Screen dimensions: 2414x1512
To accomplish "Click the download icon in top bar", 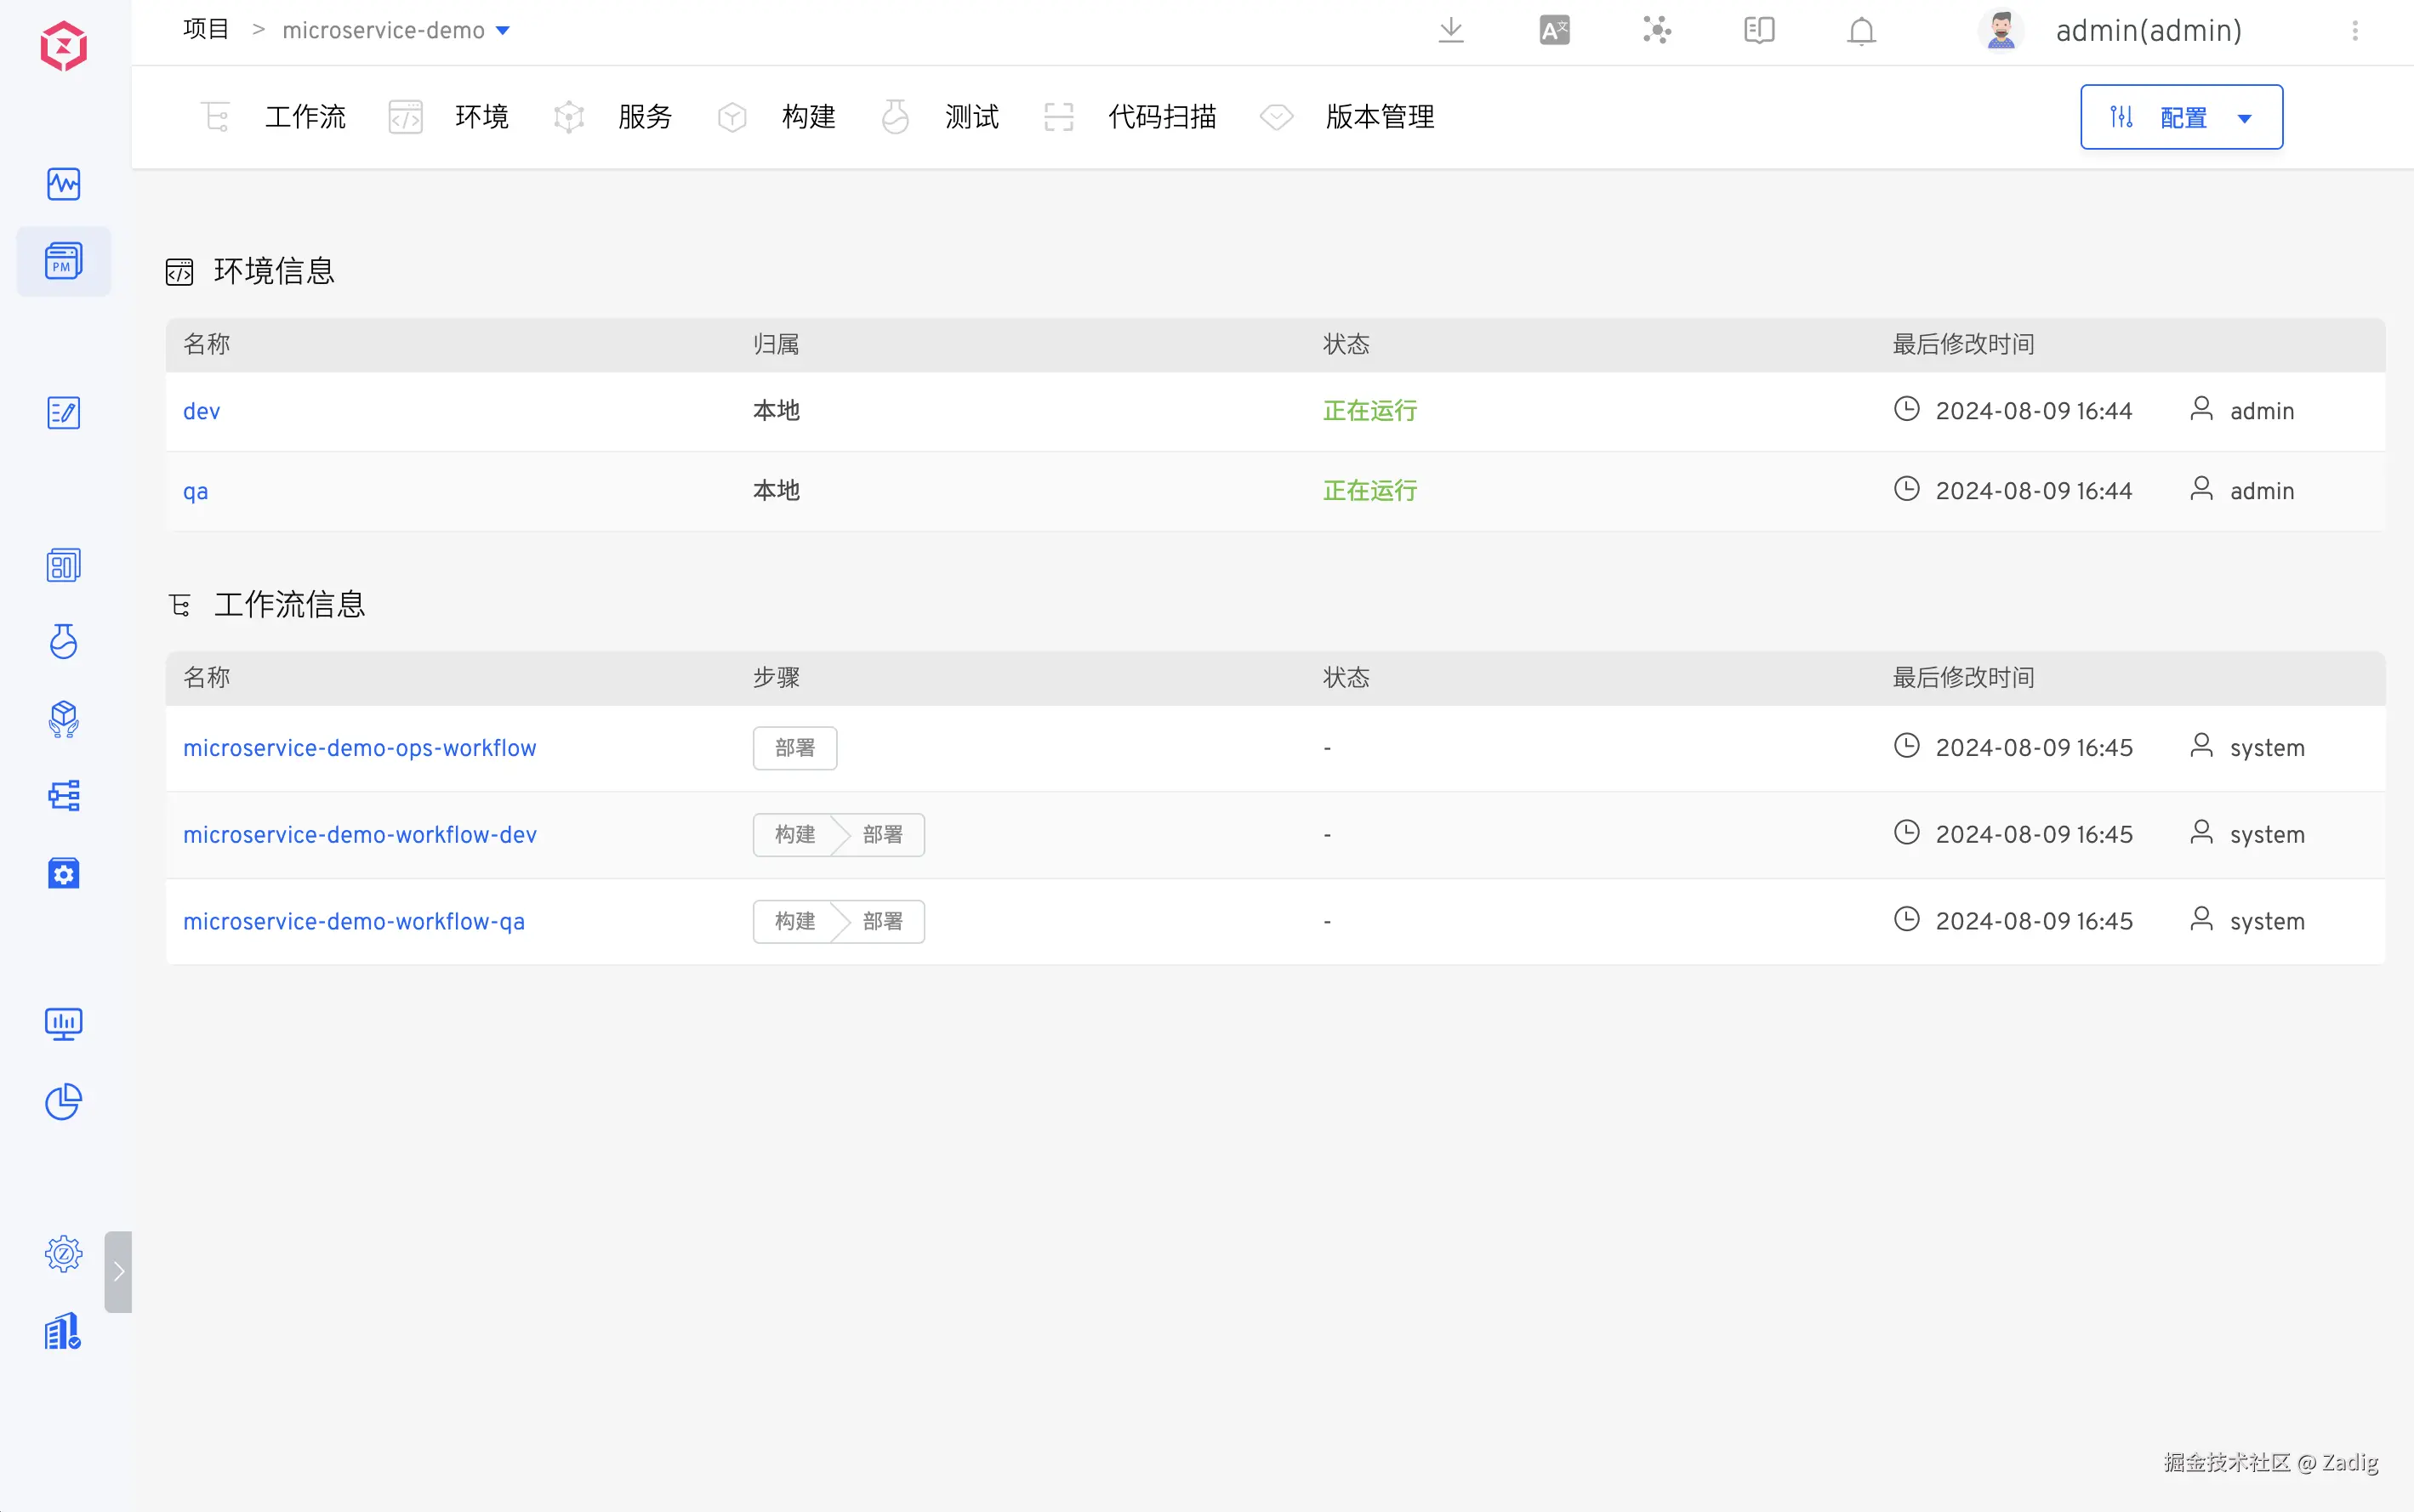I will (1450, 30).
